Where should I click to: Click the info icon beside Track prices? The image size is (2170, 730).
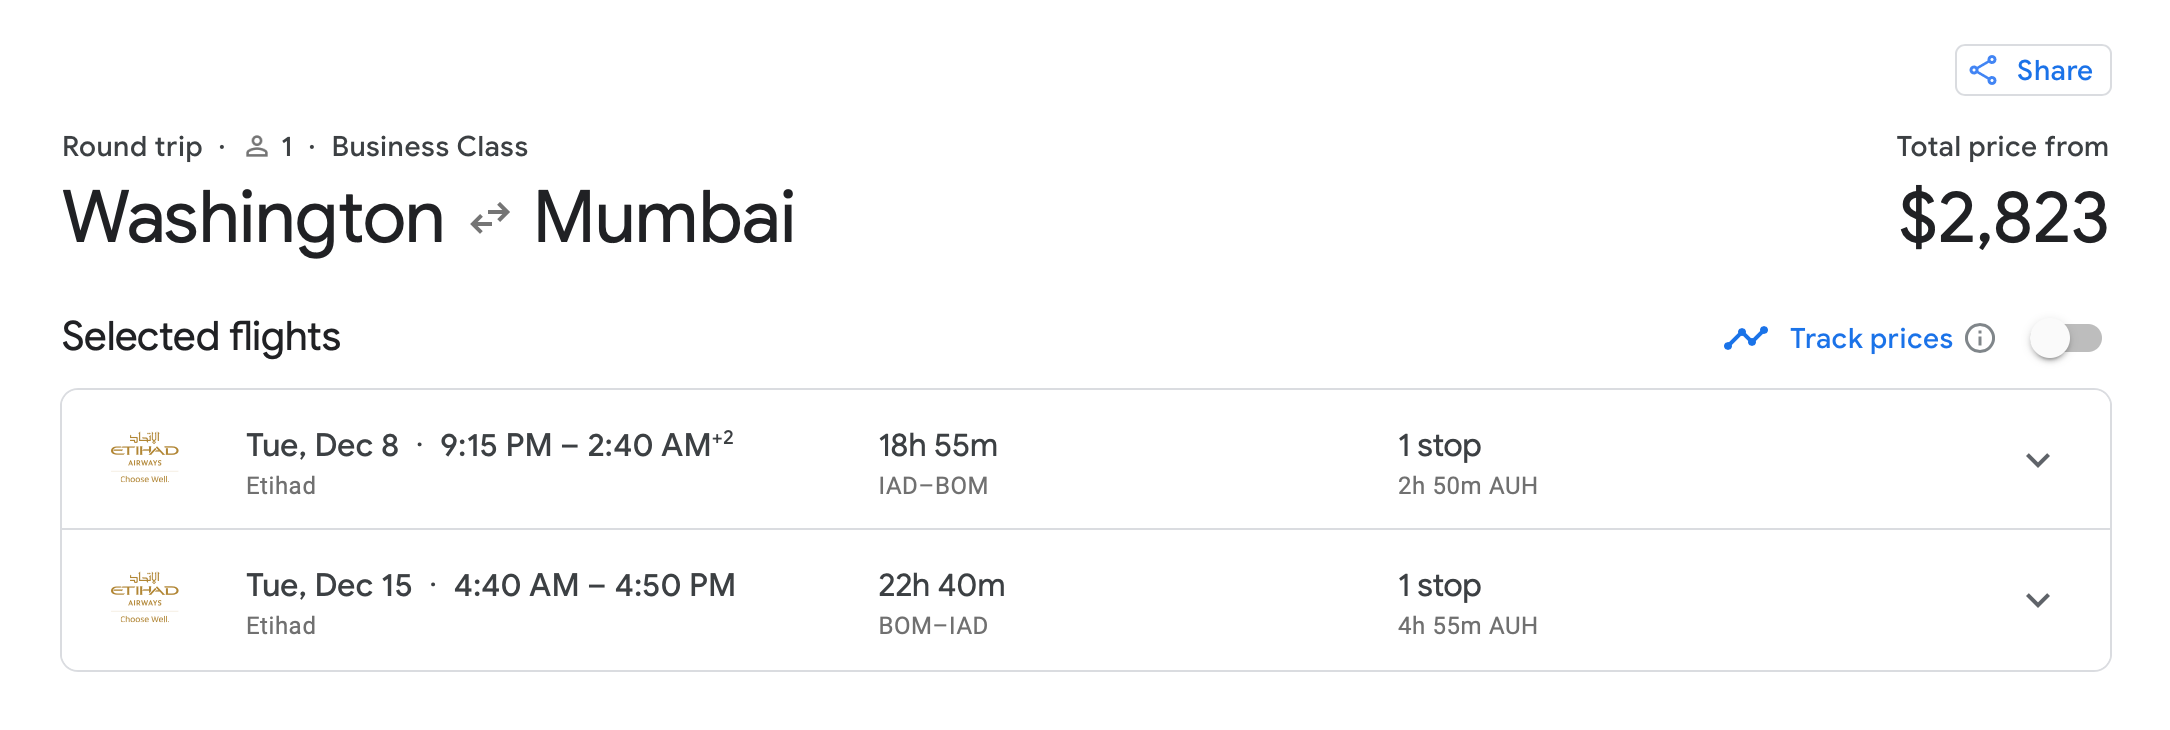(1981, 339)
